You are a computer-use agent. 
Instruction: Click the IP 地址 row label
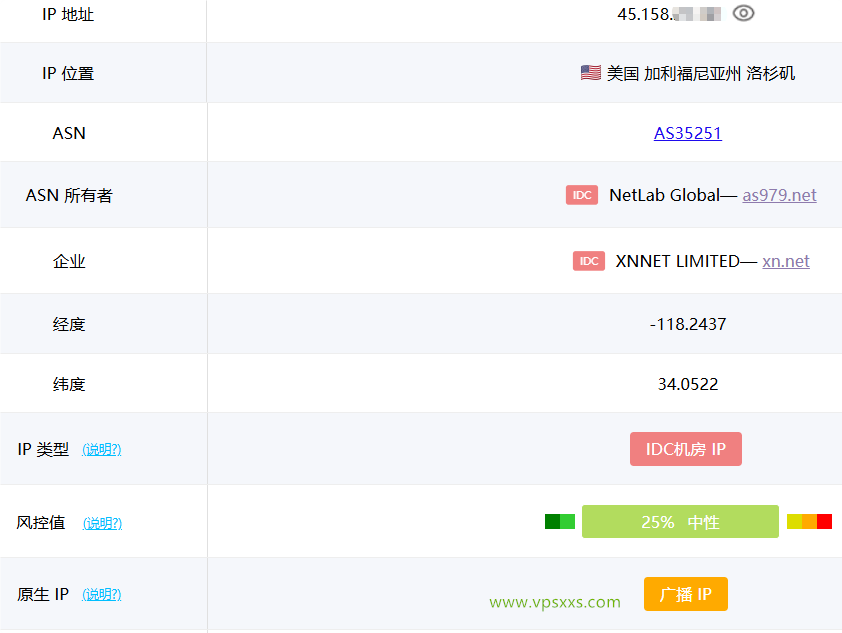[x=68, y=14]
